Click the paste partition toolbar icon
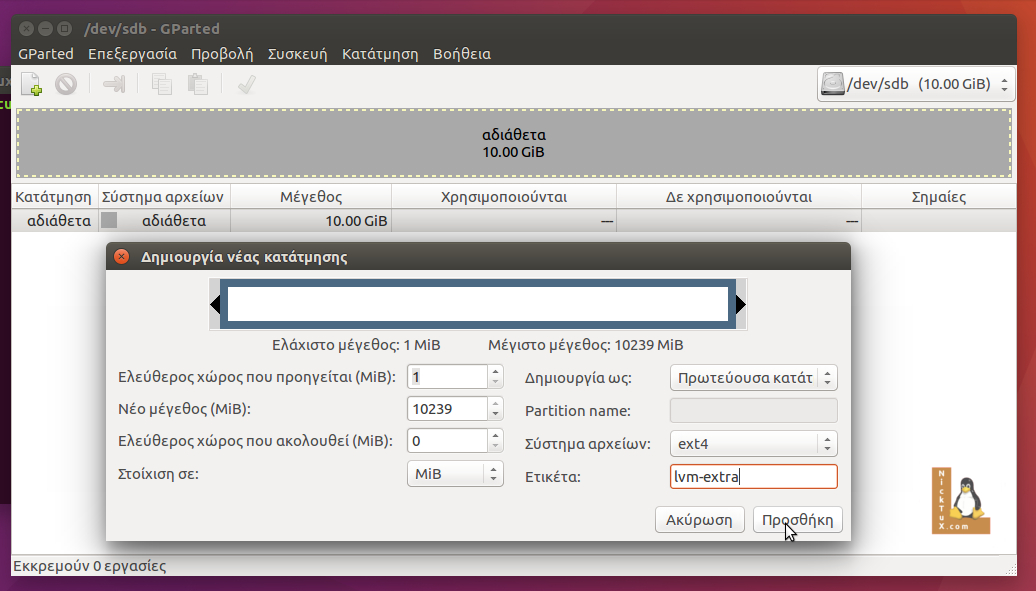The height and width of the screenshot is (591, 1036). (198, 85)
